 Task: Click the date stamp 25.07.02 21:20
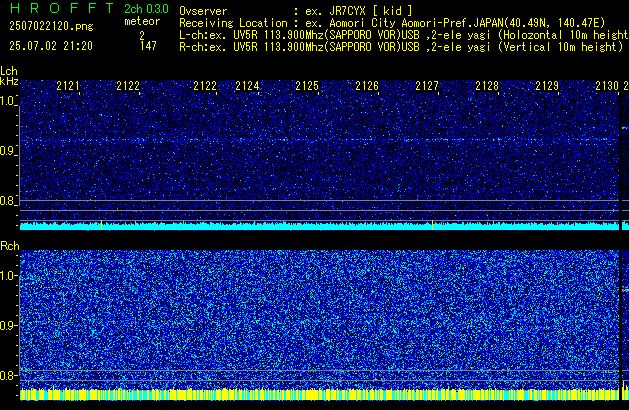click(x=51, y=46)
